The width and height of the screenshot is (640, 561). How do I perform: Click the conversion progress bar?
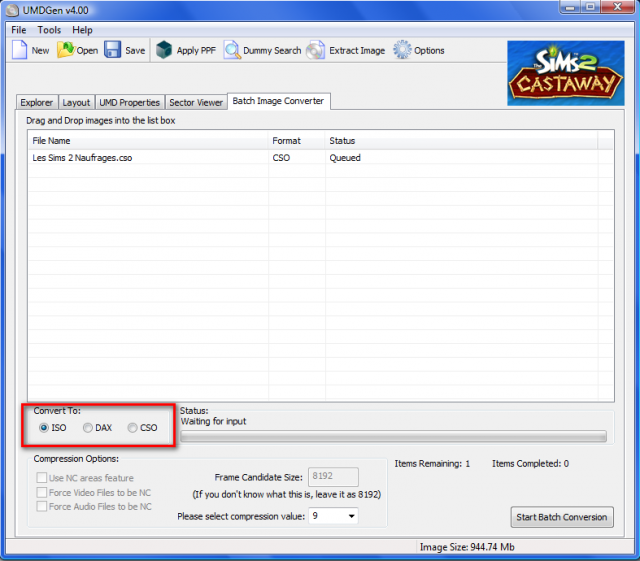point(393,436)
